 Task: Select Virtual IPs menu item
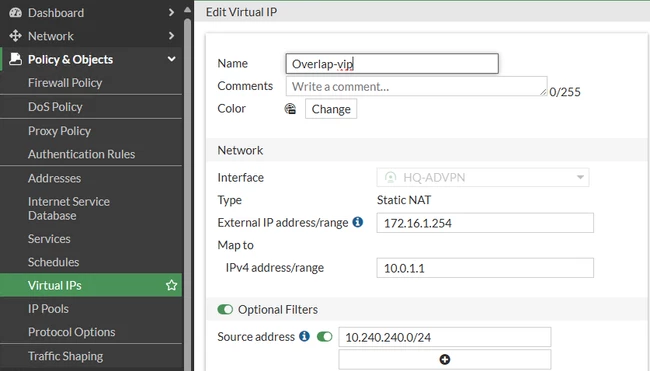[x=91, y=285]
